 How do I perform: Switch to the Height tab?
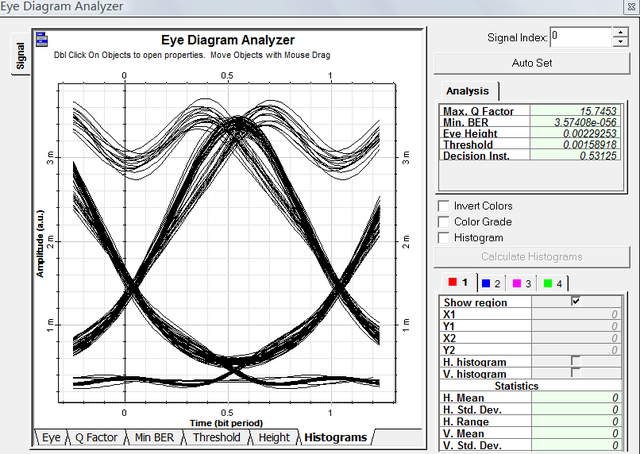[274, 437]
